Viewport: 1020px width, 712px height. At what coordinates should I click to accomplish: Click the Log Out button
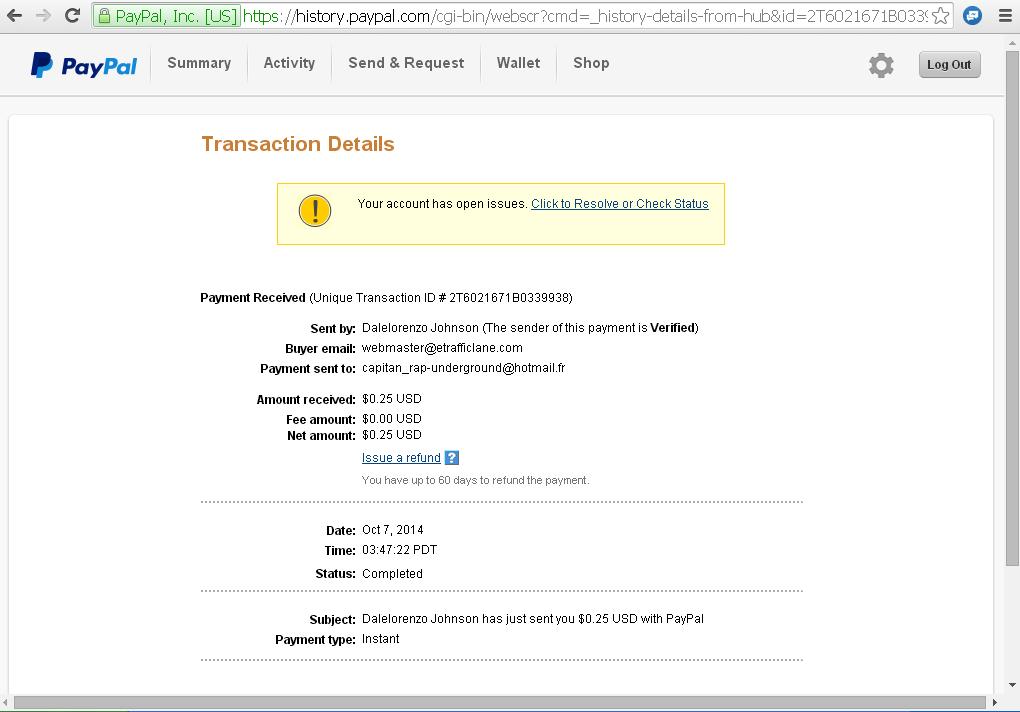tap(949, 64)
